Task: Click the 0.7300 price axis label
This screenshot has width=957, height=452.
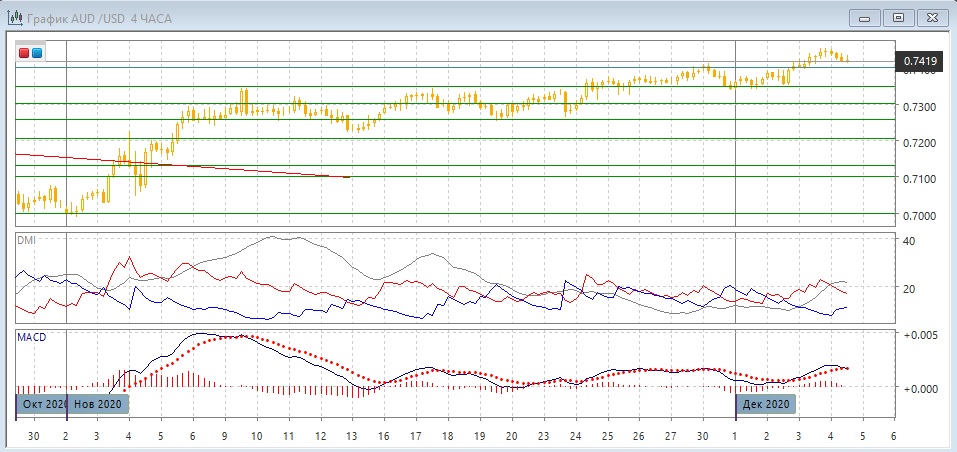Action: [x=919, y=107]
